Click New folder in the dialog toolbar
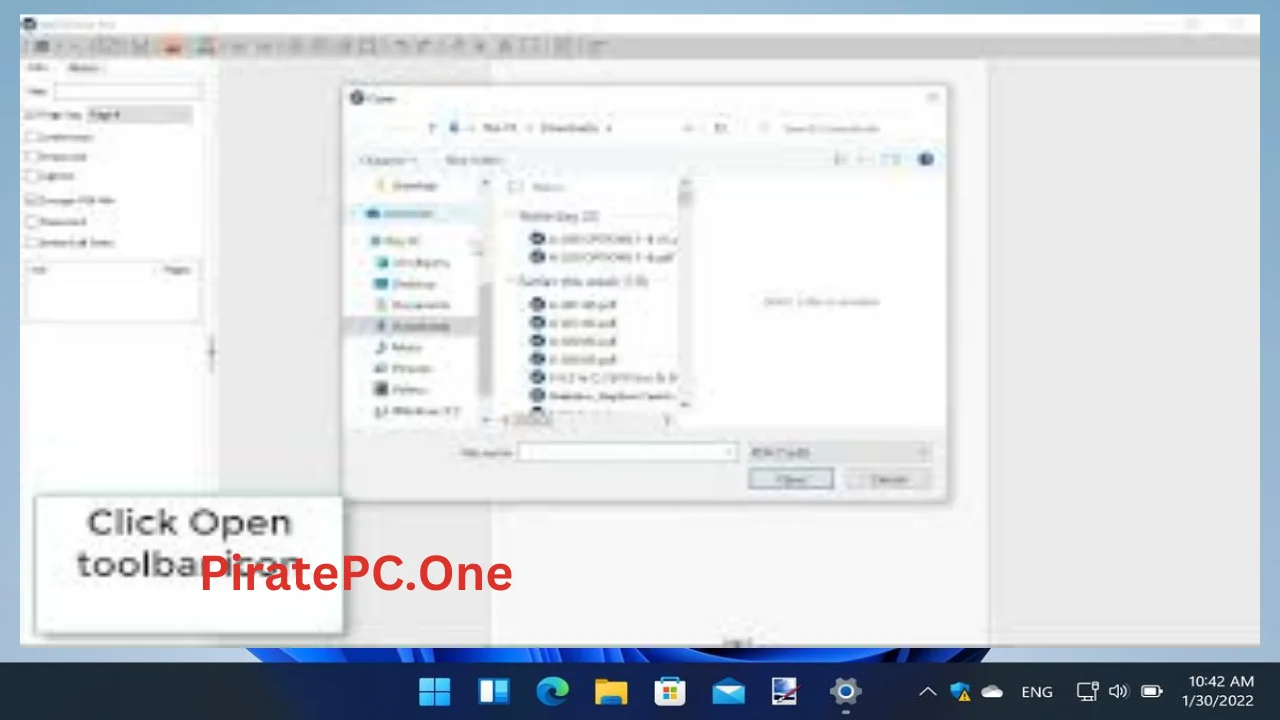Viewport: 1280px width, 720px height. 473,160
